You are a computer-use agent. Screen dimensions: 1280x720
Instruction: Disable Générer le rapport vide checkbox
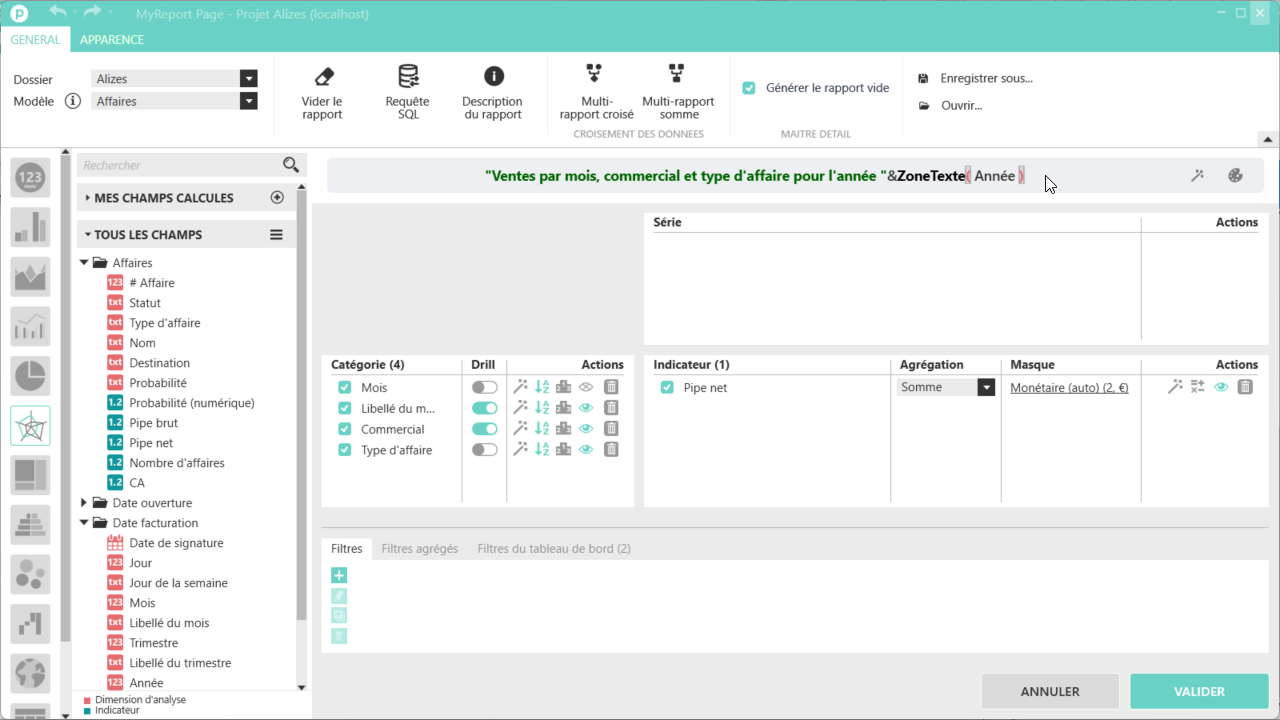click(x=749, y=88)
